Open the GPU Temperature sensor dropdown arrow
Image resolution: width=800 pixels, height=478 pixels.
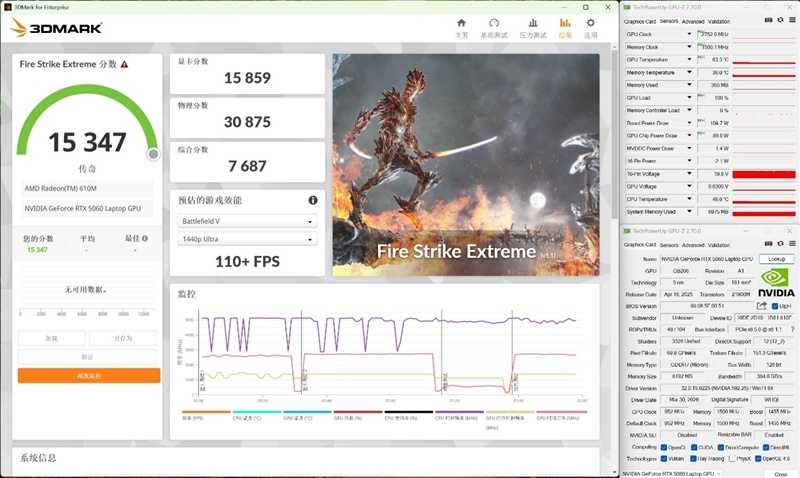(x=689, y=60)
